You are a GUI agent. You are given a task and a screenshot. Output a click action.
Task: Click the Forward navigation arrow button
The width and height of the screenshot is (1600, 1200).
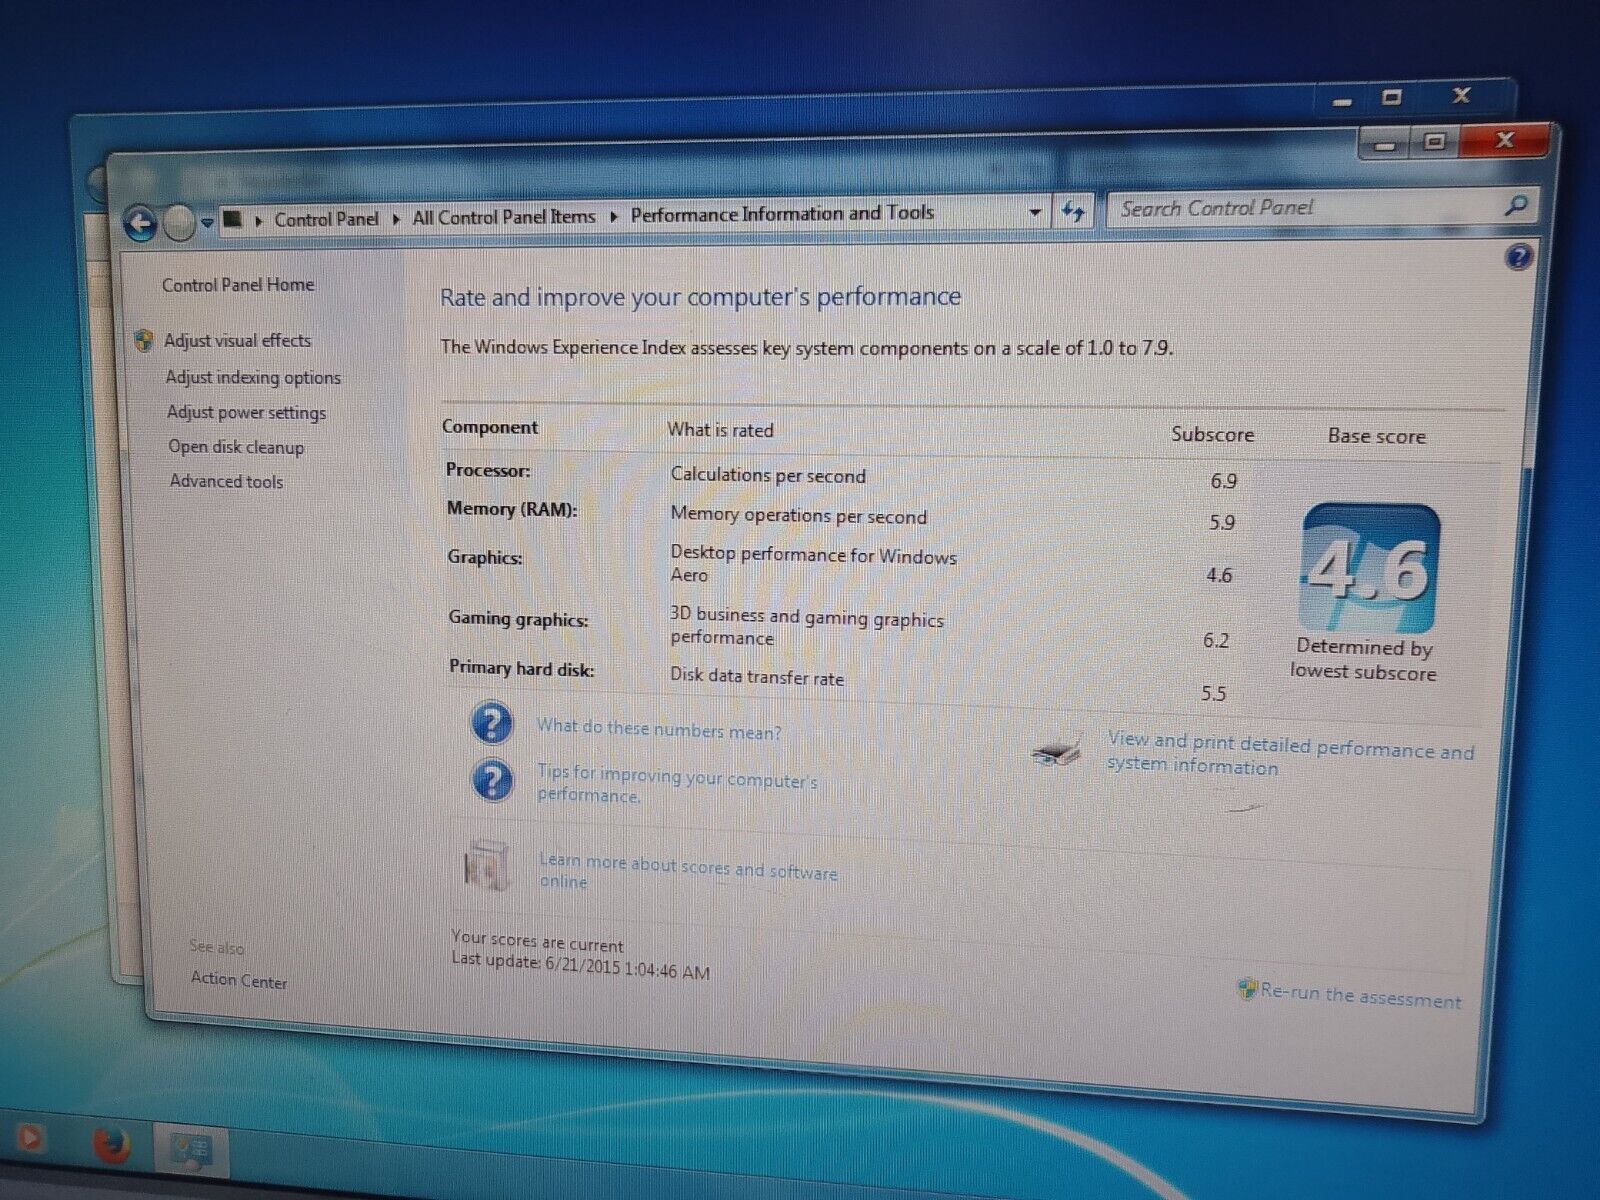tap(179, 222)
